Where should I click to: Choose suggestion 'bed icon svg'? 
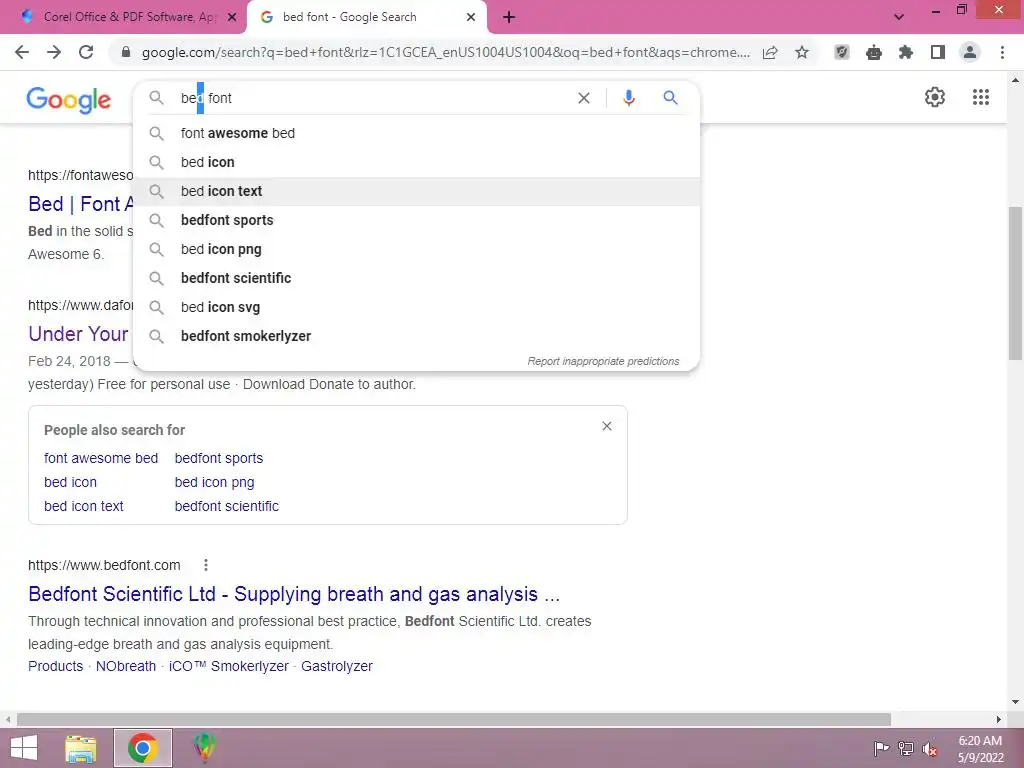click(x=417, y=307)
